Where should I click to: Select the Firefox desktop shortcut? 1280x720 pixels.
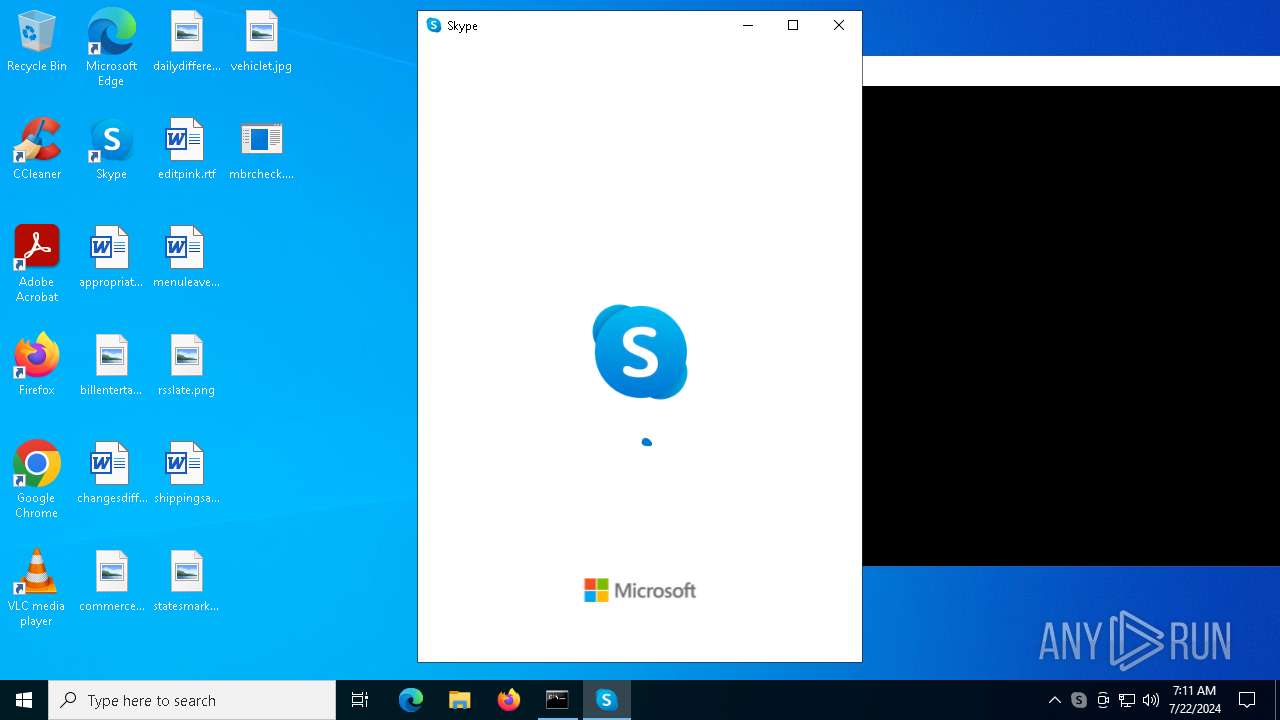37,366
